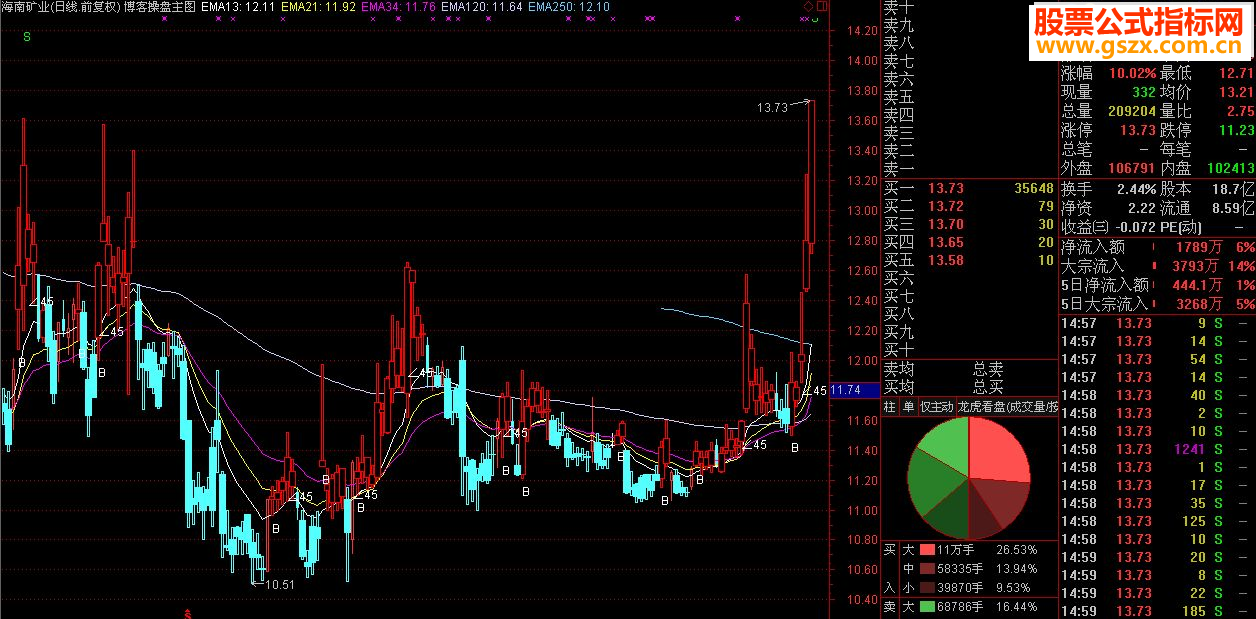The height and width of the screenshot is (619, 1256).
Task: Select the 14:57 trade of 54 lots
Action: tap(1157, 359)
